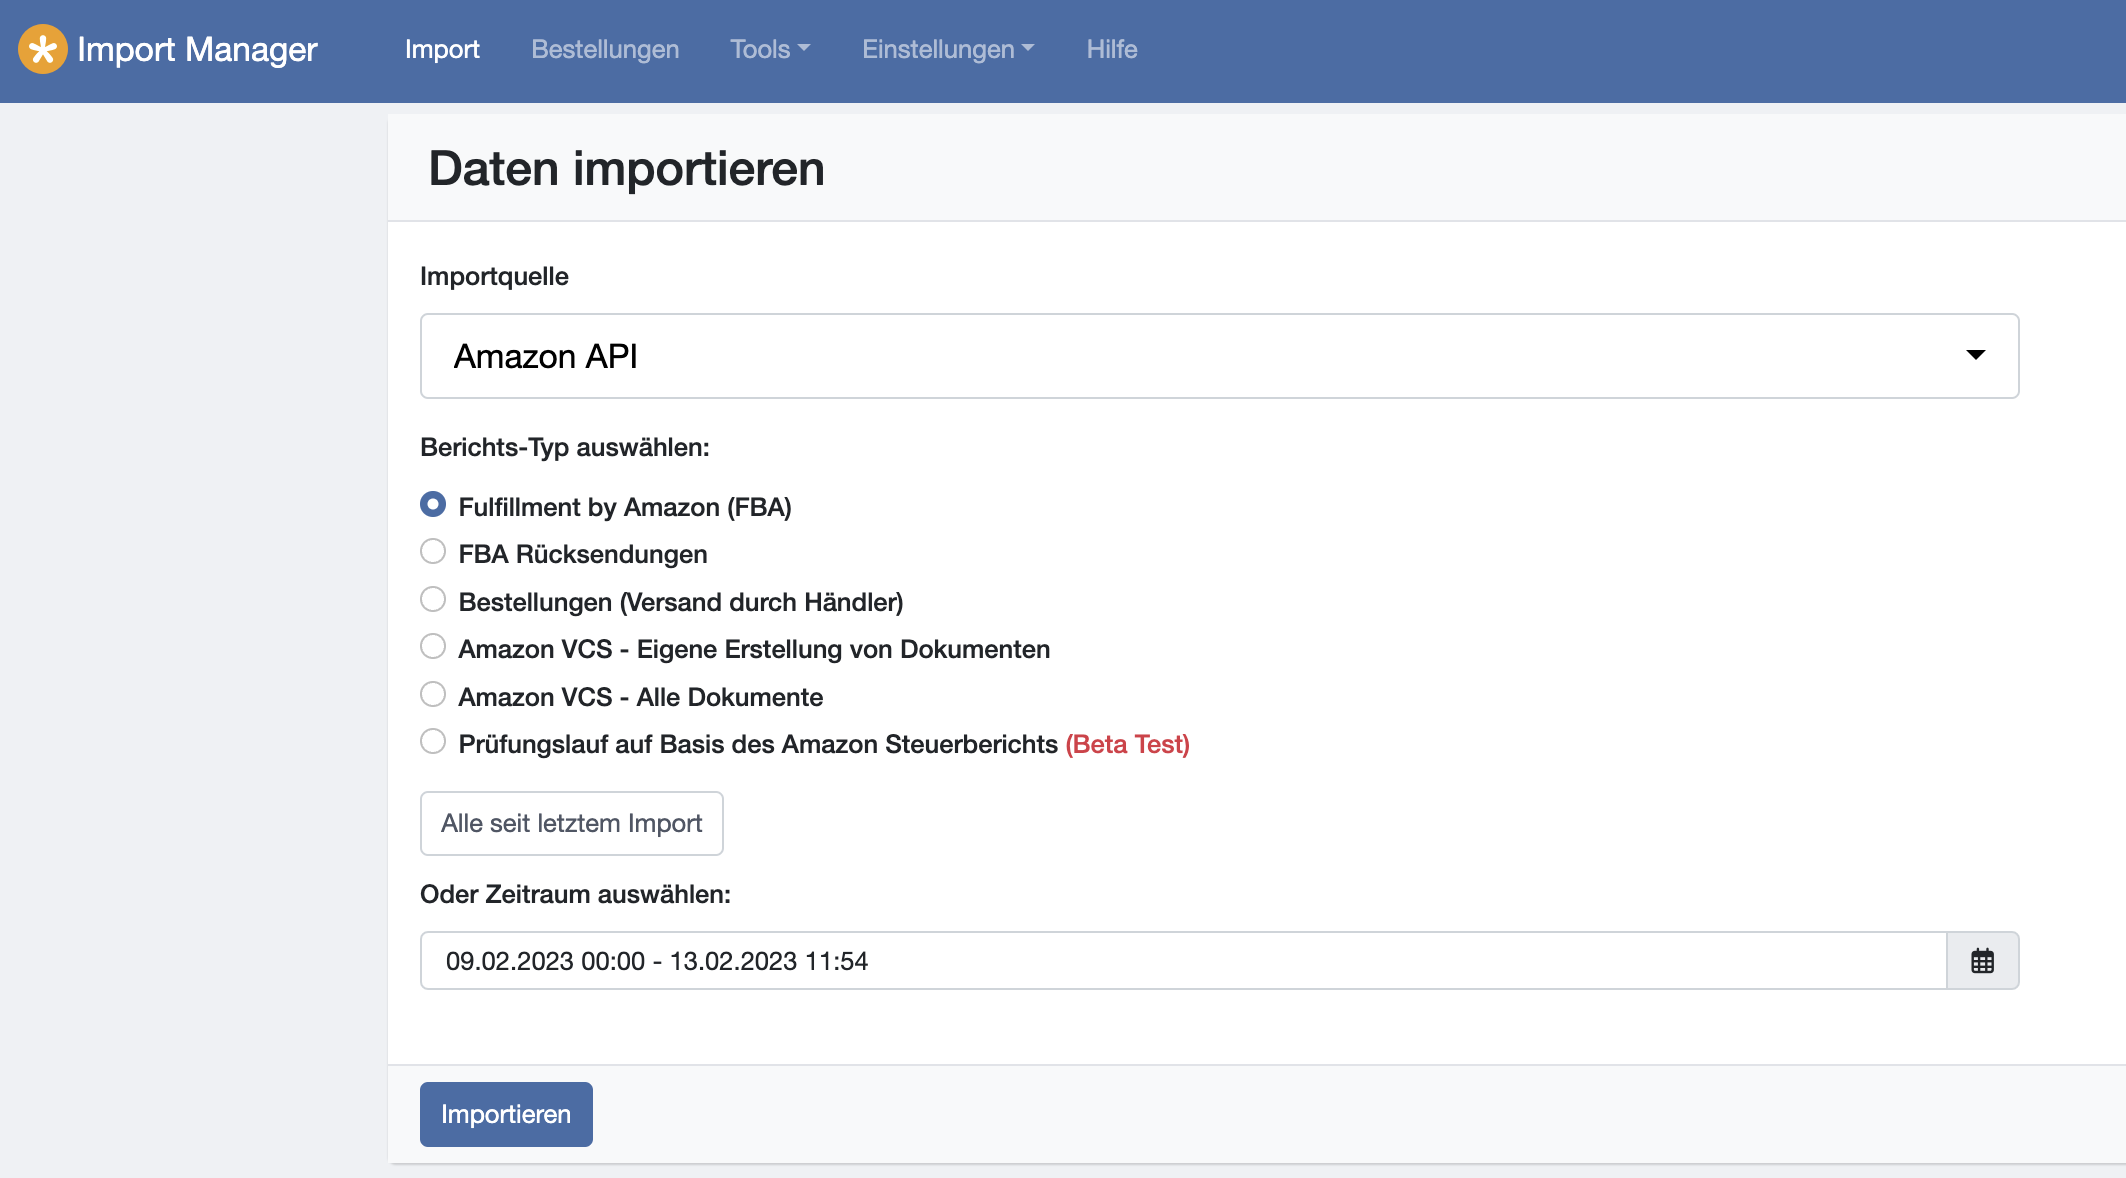This screenshot has height=1178, width=2126.
Task: Choose Amazon VCS - Eigene Erstellung von Dokumenten
Action: (433, 647)
